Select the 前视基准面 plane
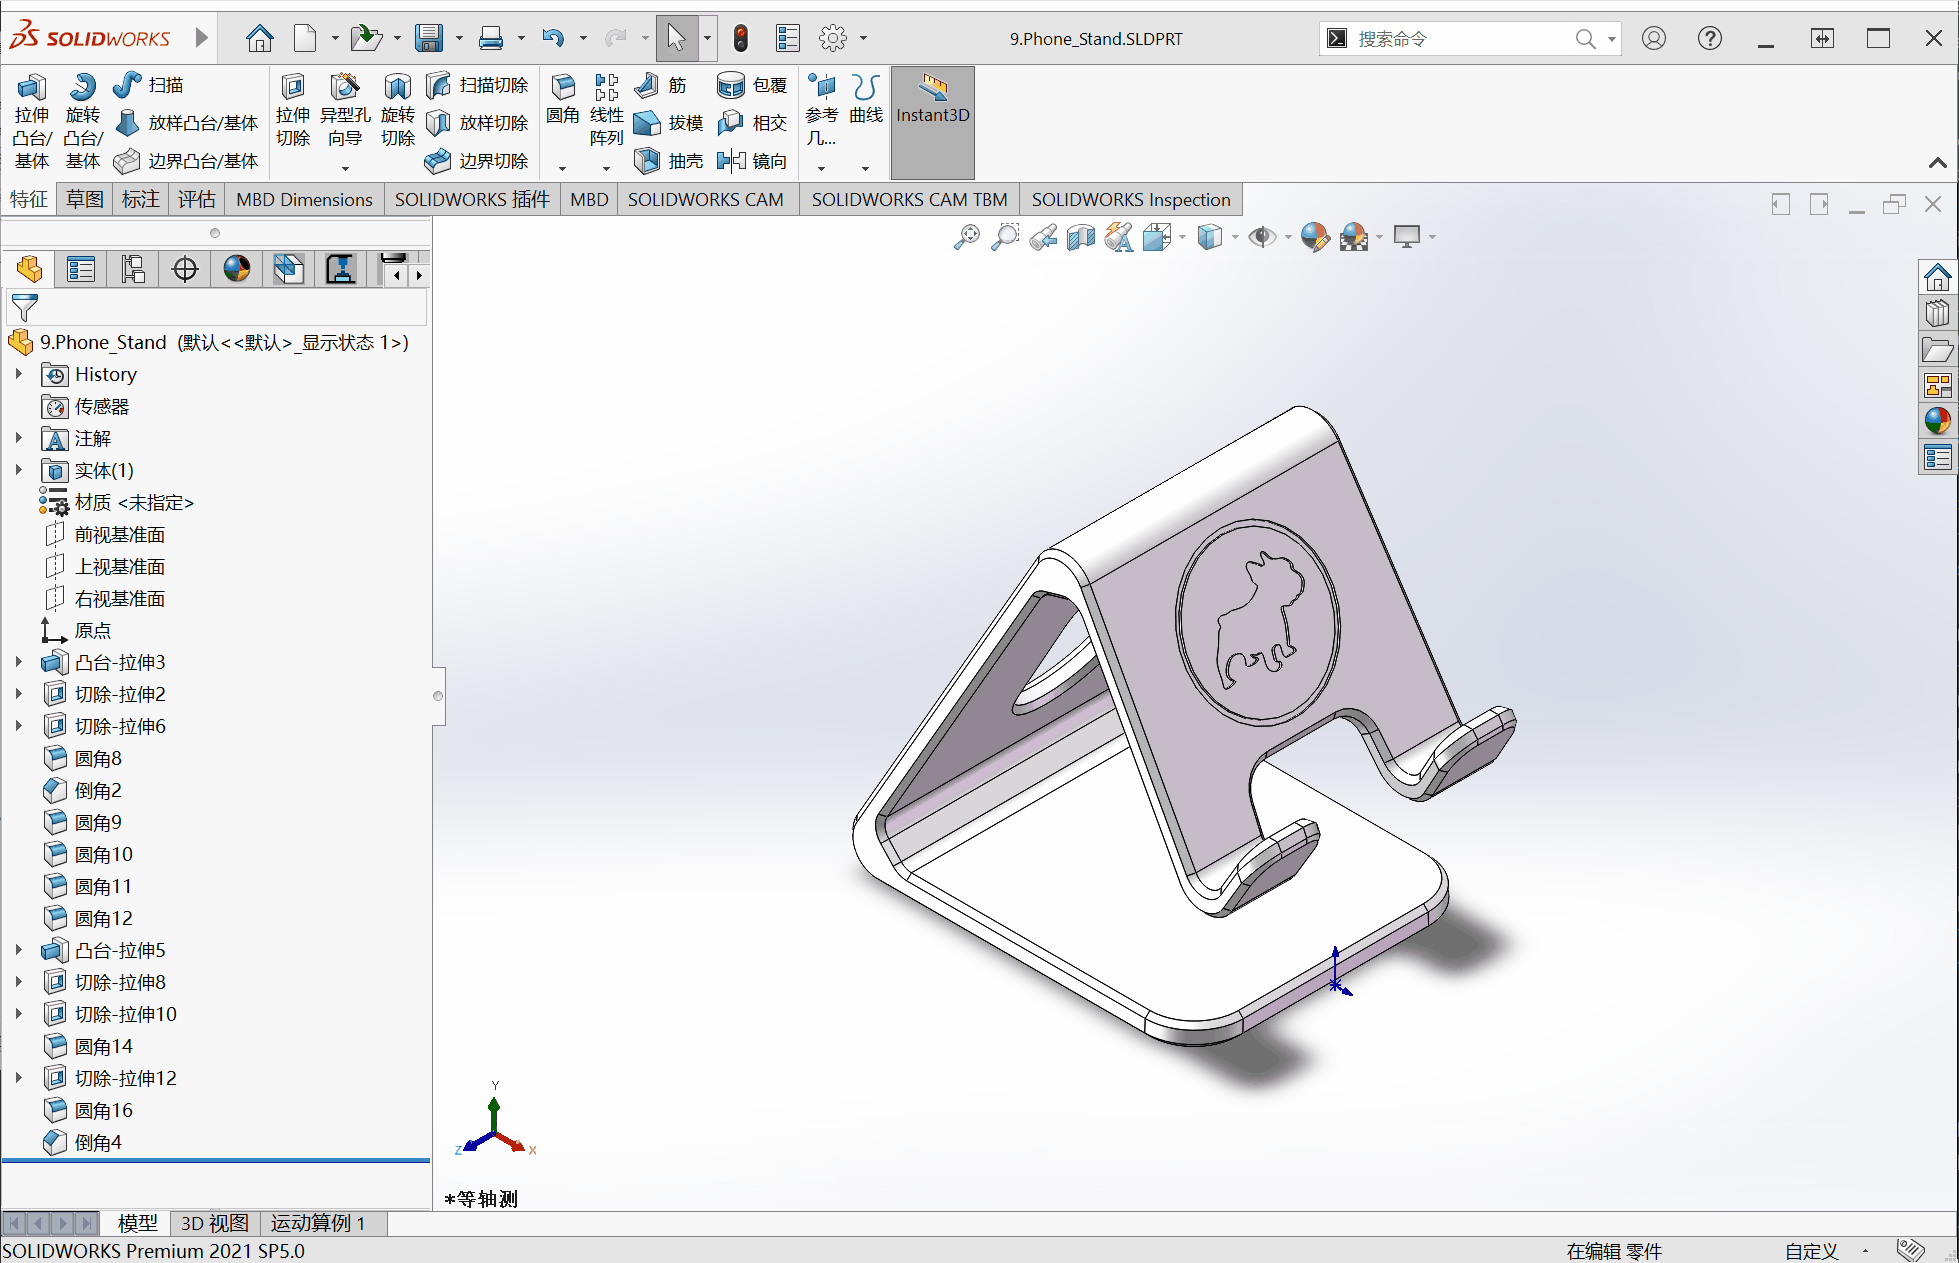1959x1263 pixels. 105,534
